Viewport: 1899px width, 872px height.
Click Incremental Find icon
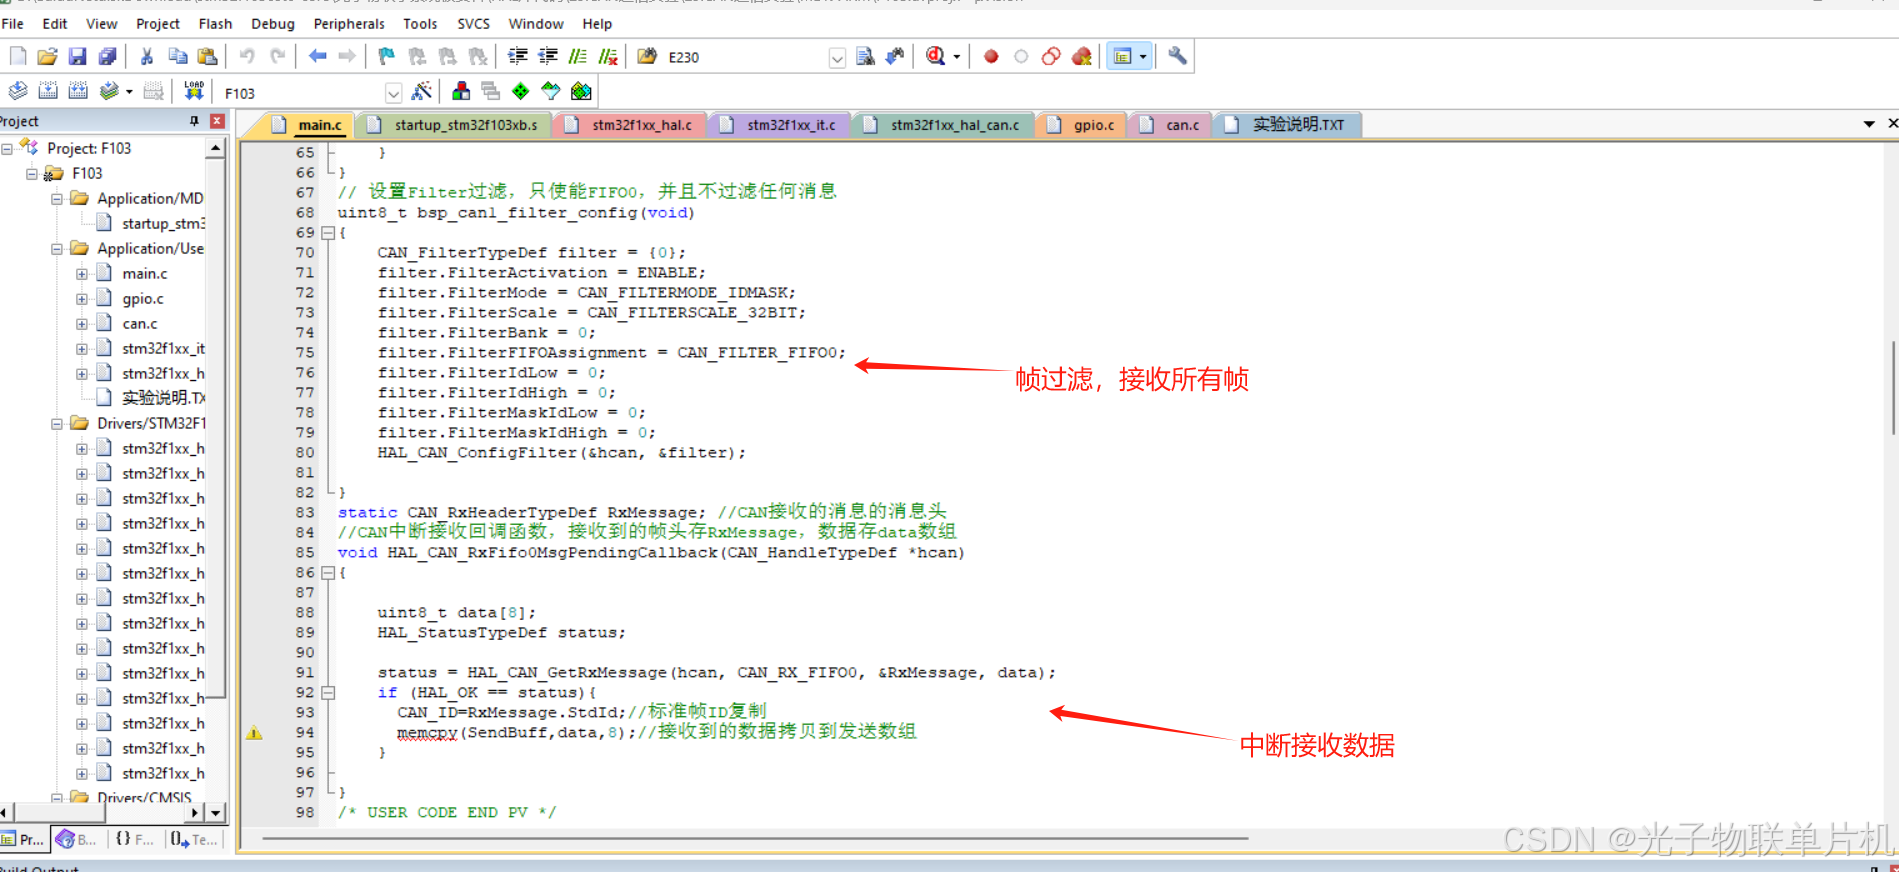894,56
